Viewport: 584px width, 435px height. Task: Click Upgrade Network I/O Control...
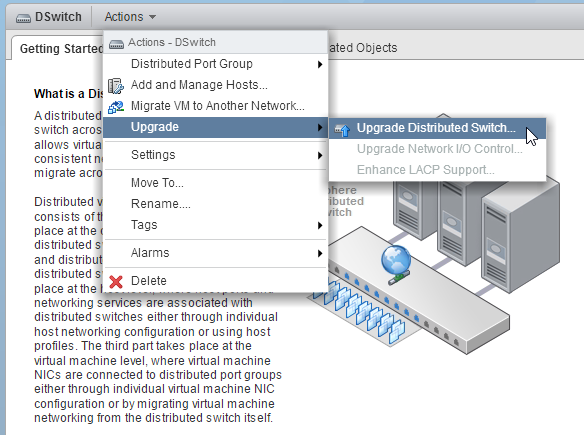pos(437,149)
